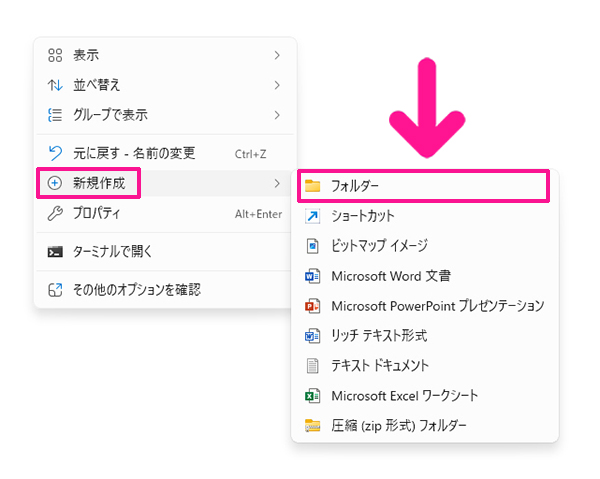Viewport: 600px width, 479px height.
Task: Expand the グループで表示 submenu chevron
Action: tap(276, 115)
